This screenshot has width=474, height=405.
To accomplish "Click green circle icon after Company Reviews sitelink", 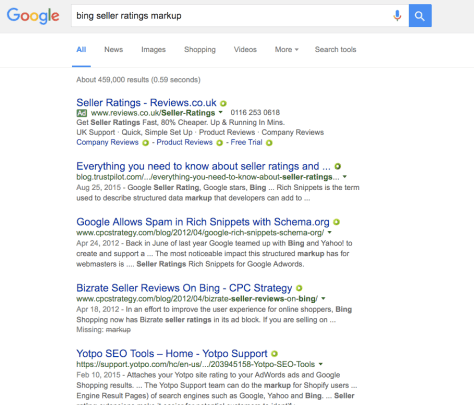I will (x=145, y=143).
